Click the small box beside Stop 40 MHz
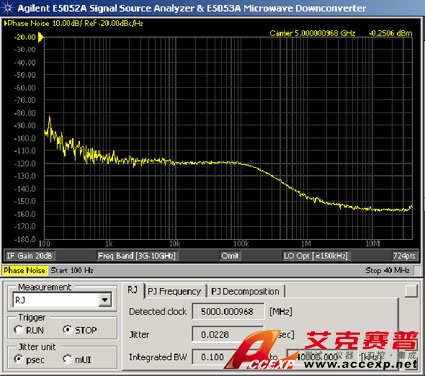The height and width of the screenshot is (376, 425). tap(418, 270)
